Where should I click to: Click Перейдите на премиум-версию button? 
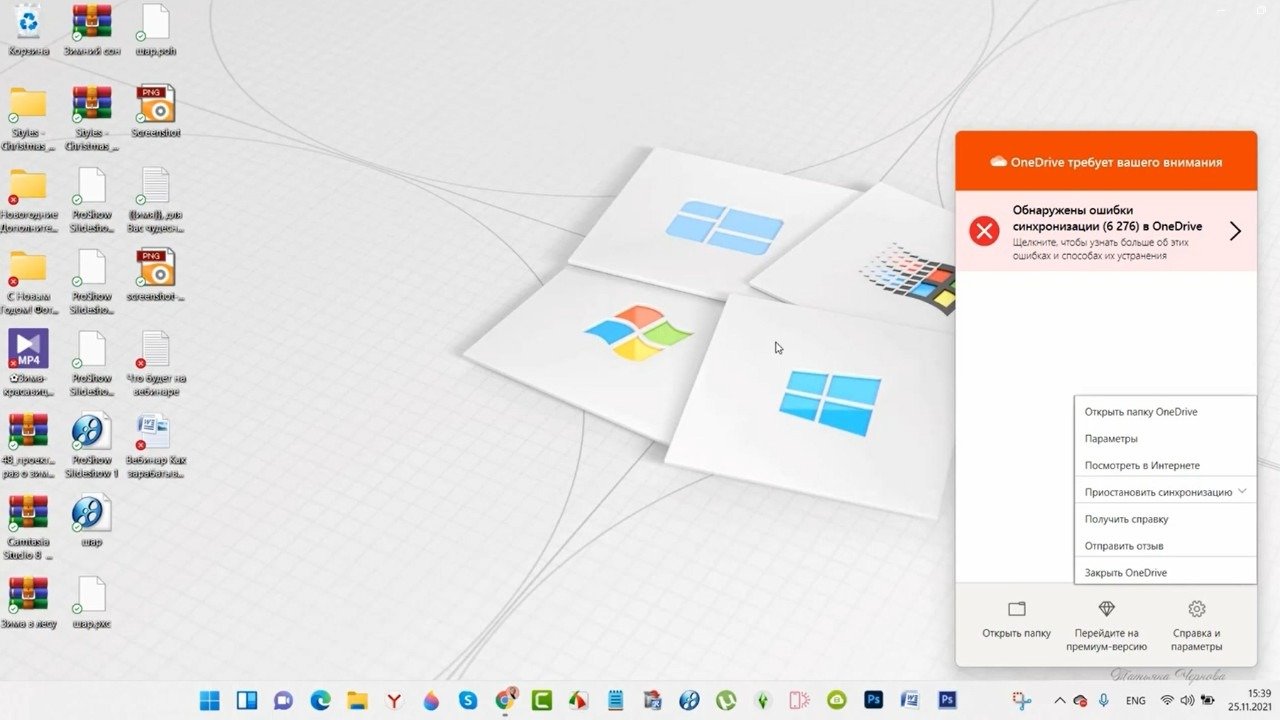click(1106, 625)
